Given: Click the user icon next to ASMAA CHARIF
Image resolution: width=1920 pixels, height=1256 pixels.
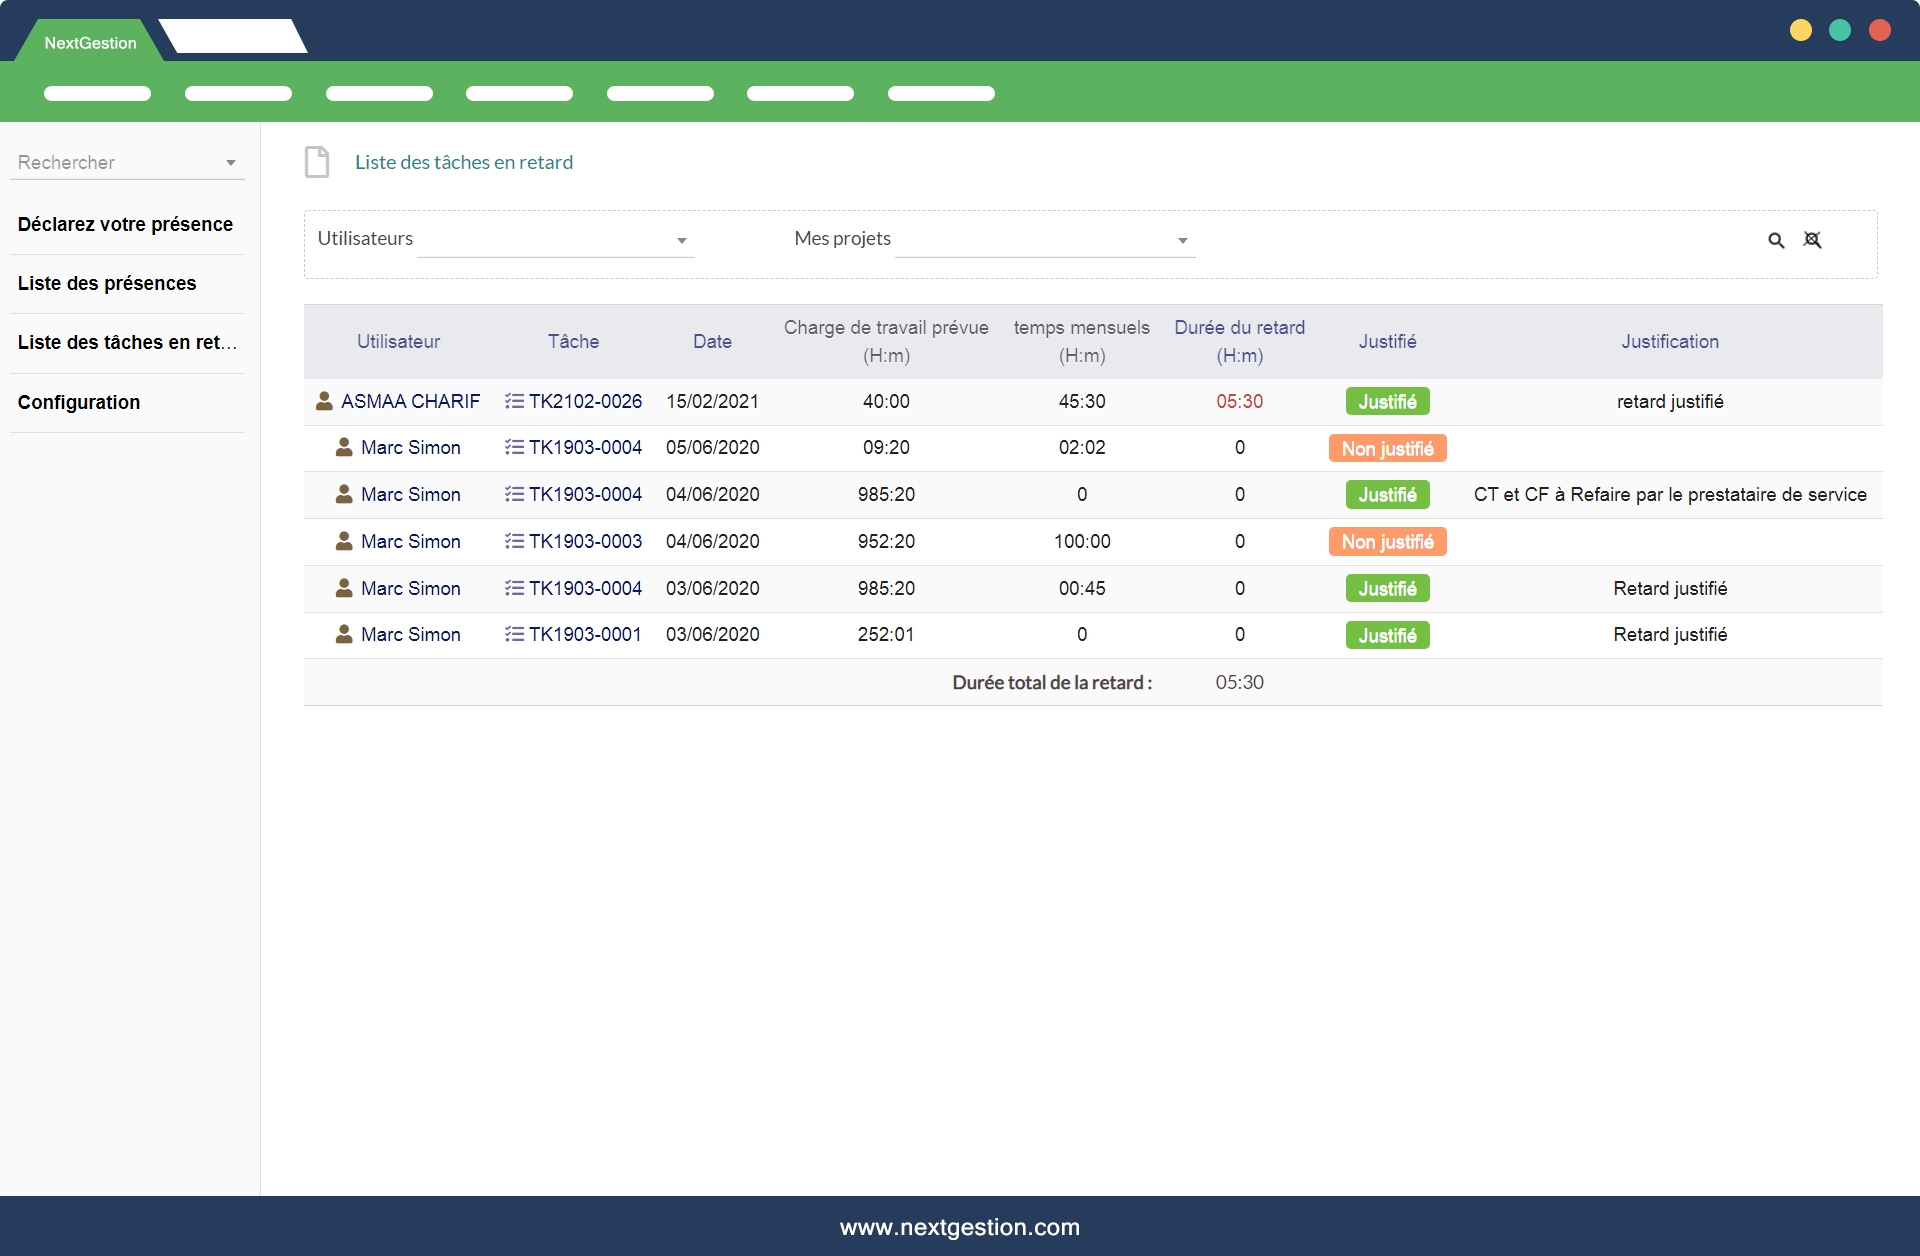Looking at the screenshot, I should point(324,401).
